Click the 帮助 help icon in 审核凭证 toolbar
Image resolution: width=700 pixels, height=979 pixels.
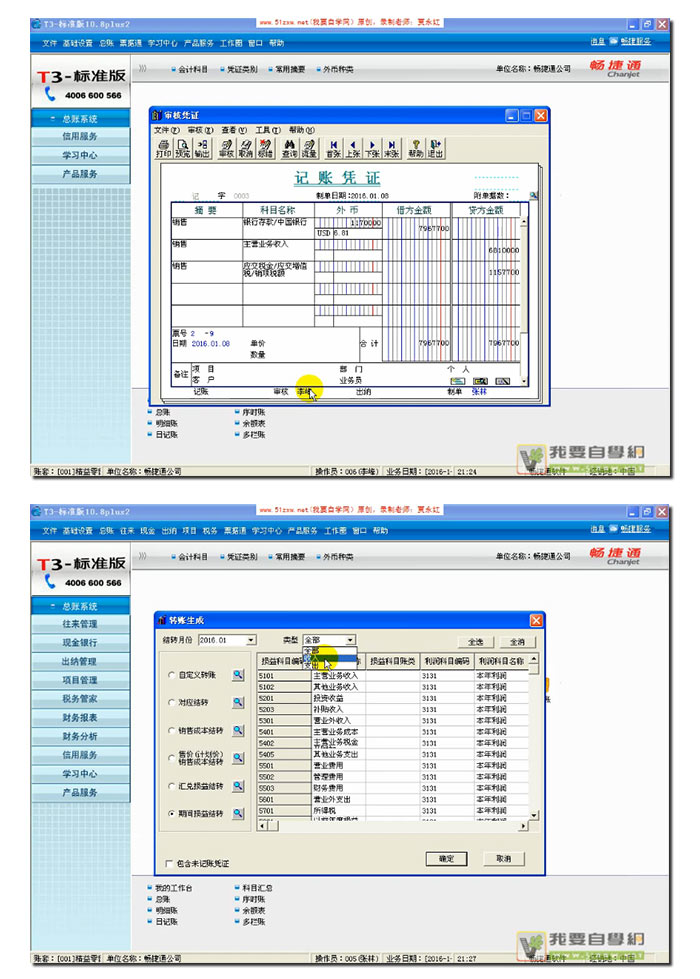click(416, 149)
